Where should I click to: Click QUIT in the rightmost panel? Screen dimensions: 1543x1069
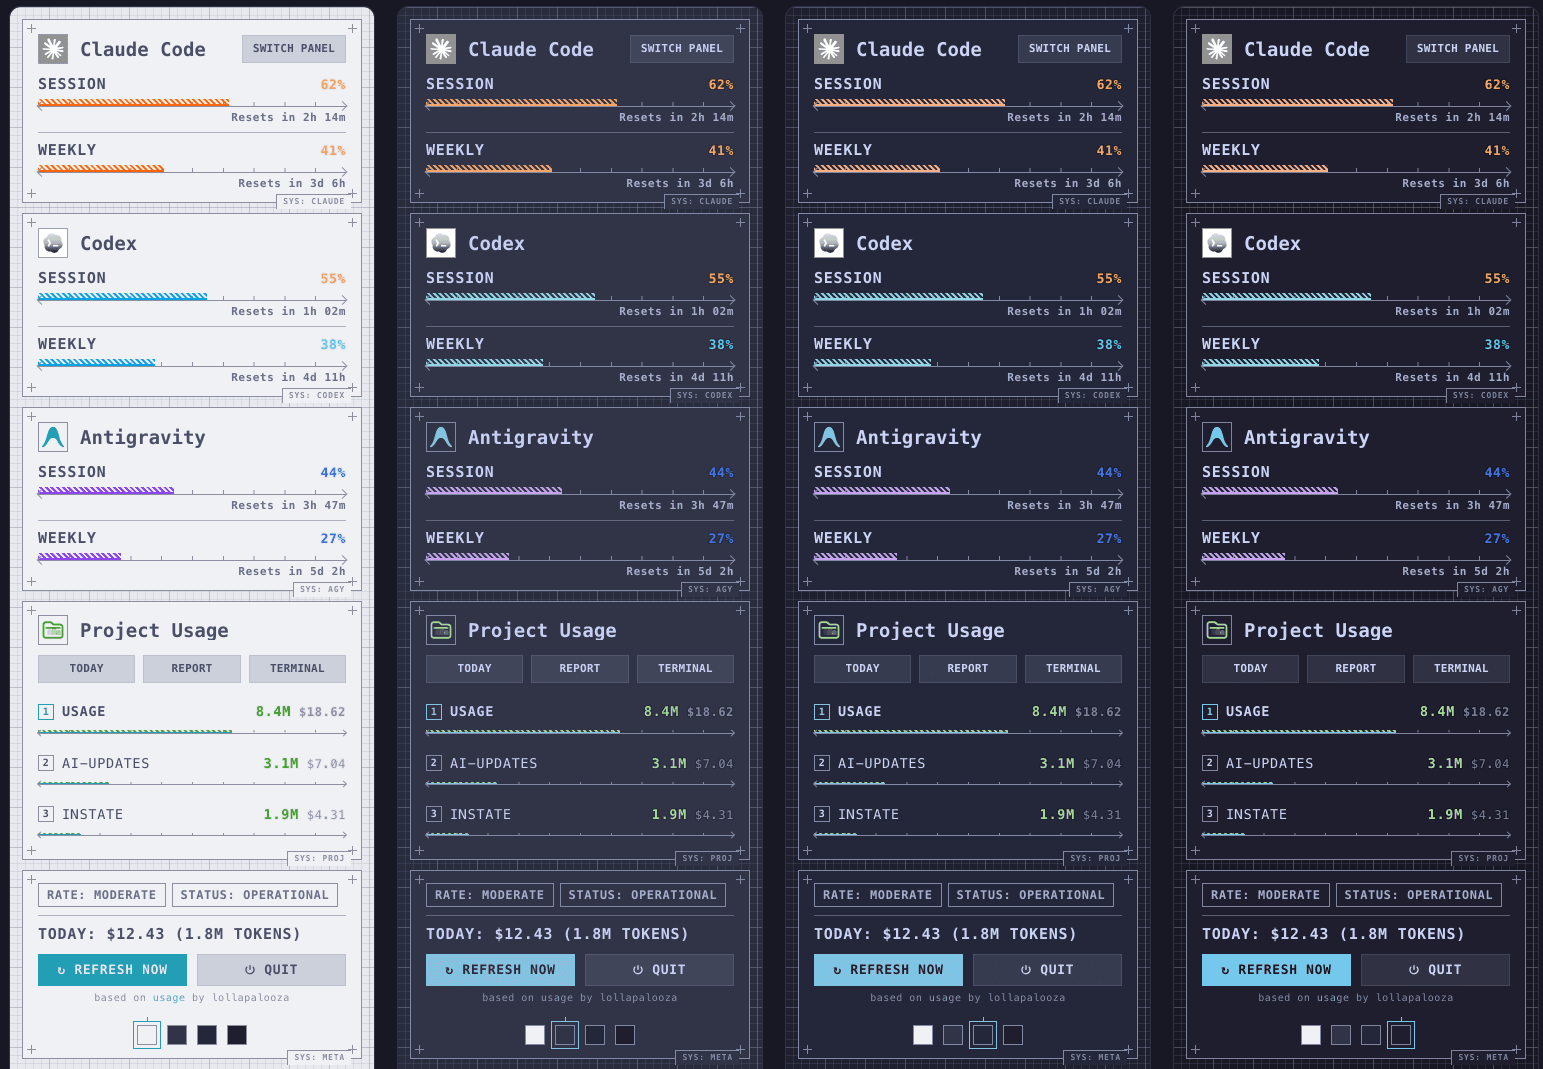pos(1435,970)
